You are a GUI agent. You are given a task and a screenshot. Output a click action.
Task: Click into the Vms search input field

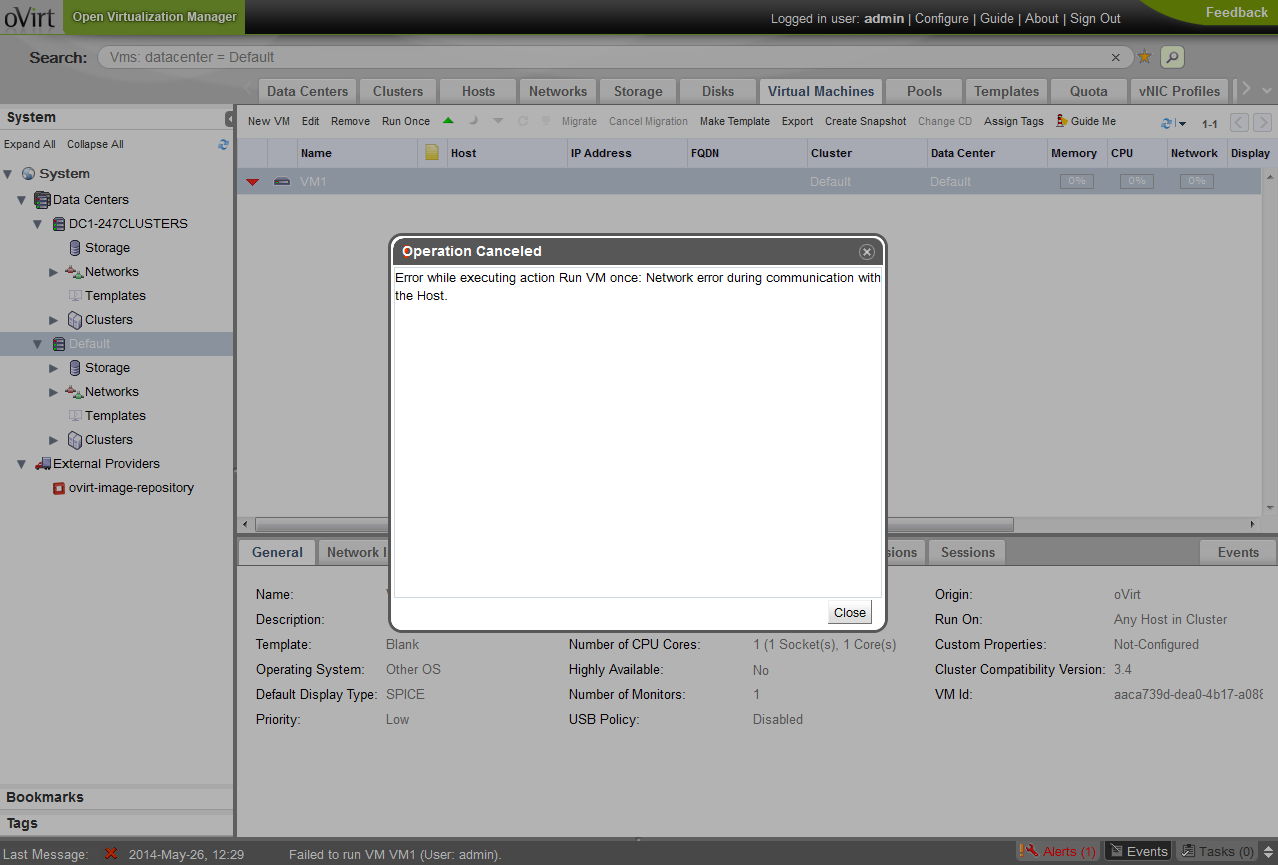tap(600, 57)
